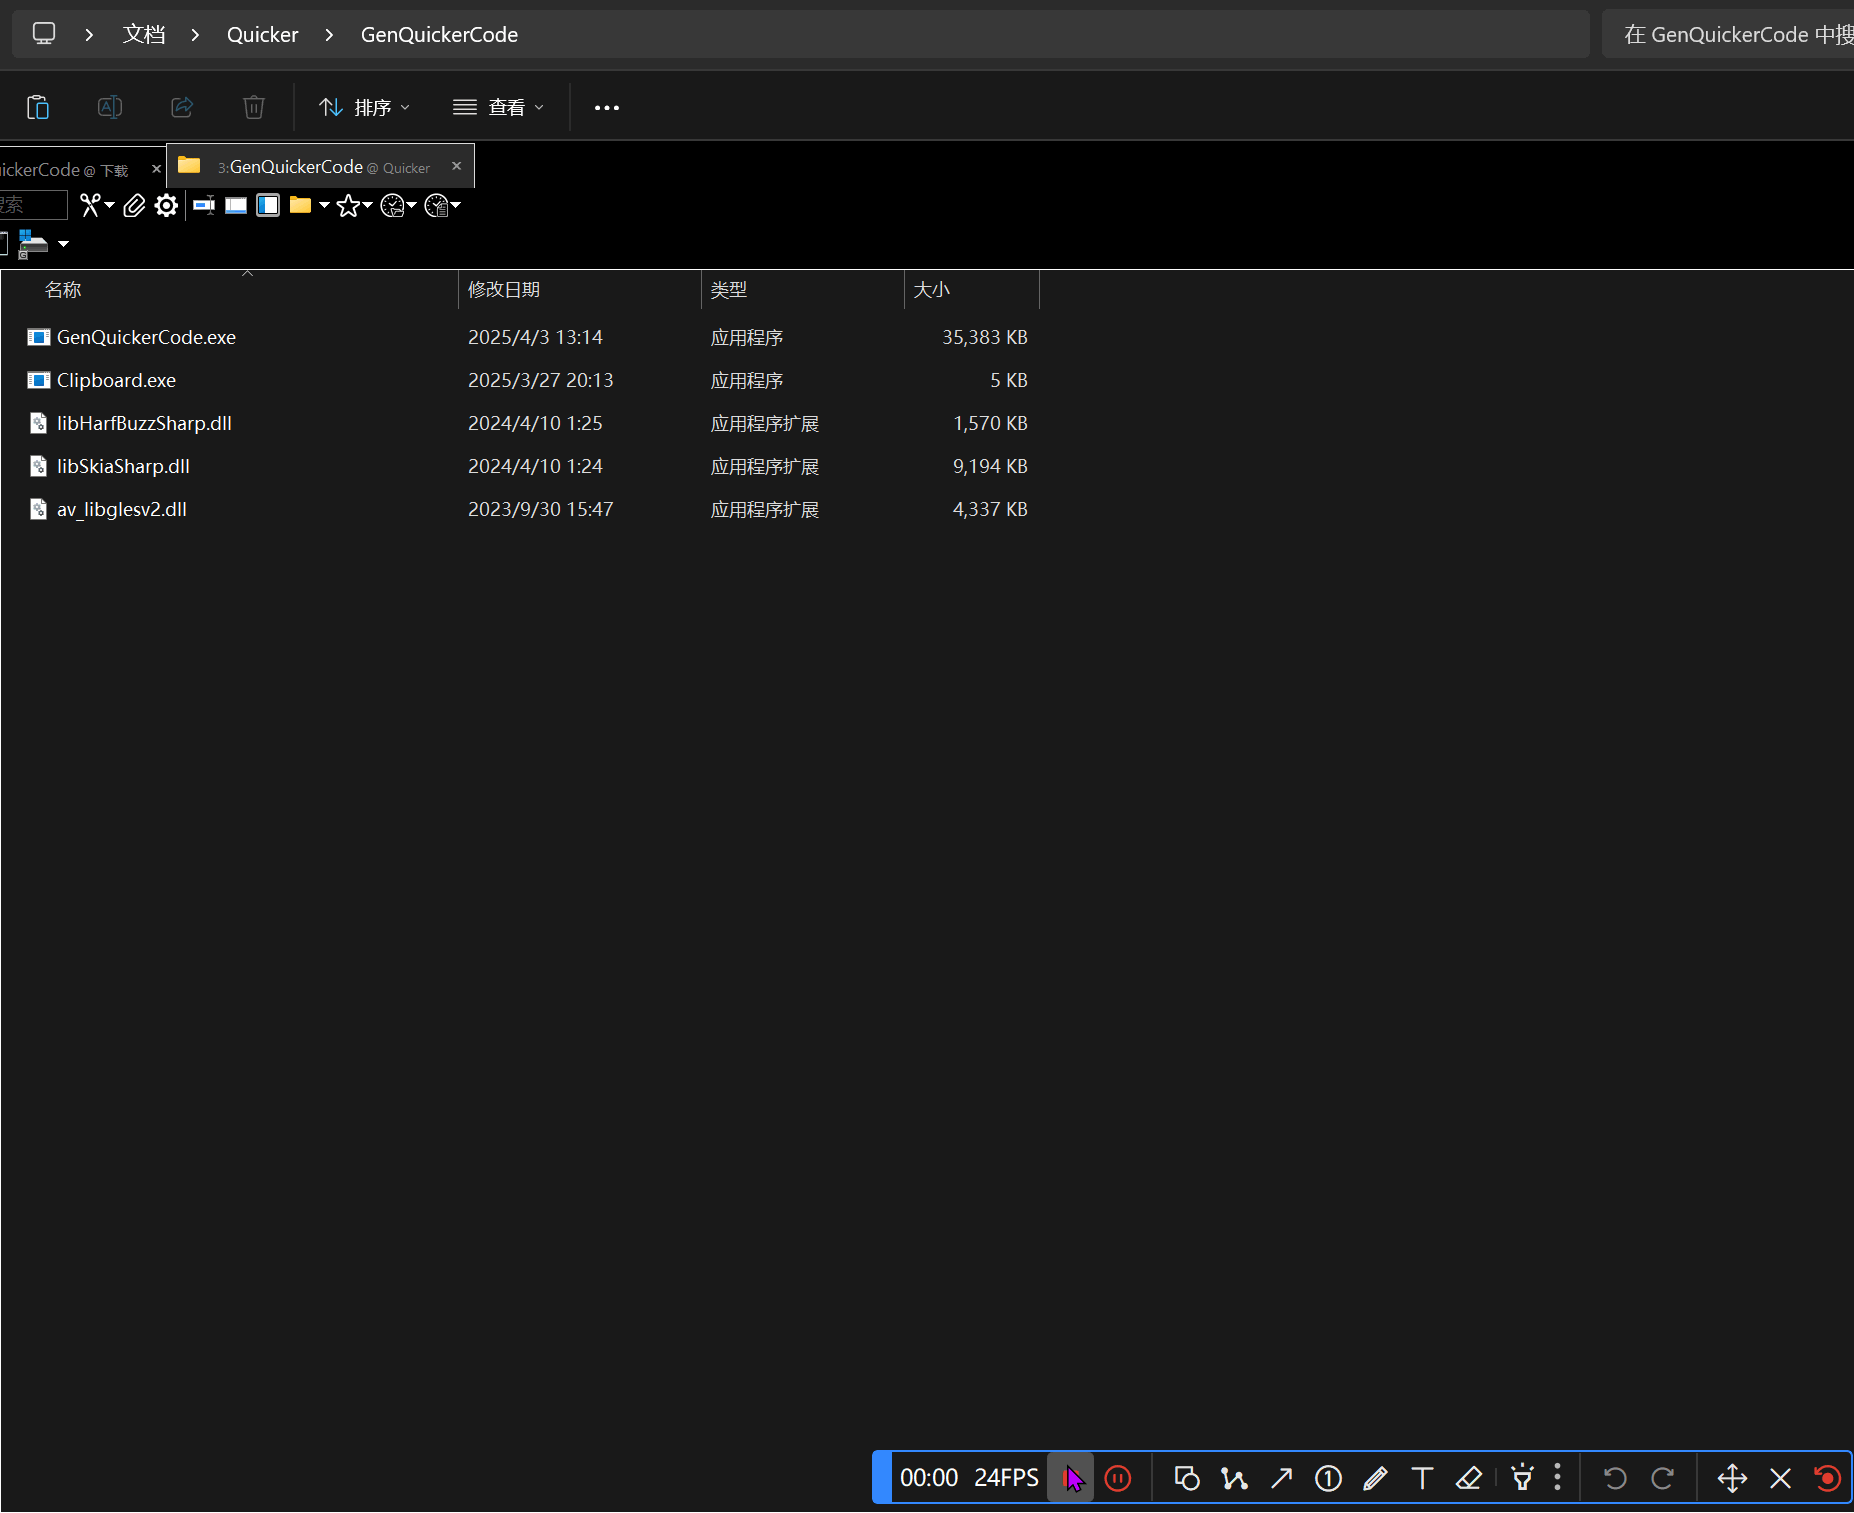Open the 查看 view dropdown

pos(498,107)
